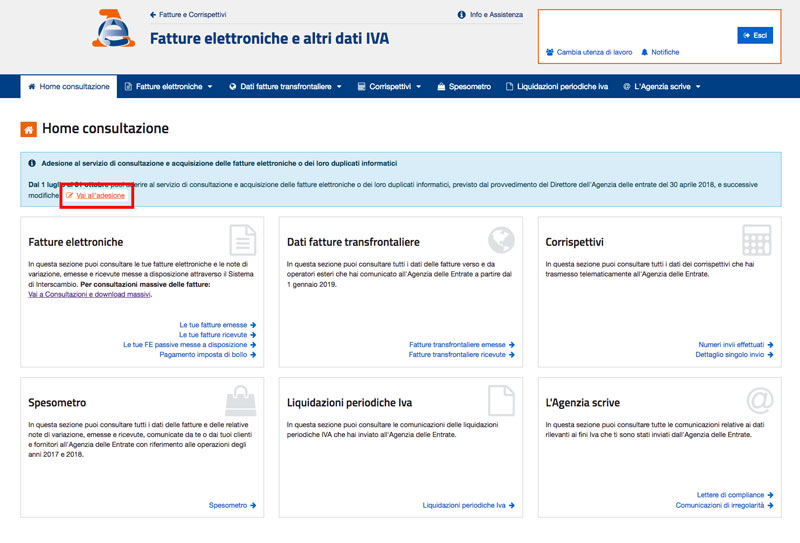This screenshot has height=543, width=800.
Task: Click the Dati fatture transfrontaliere card title
Action: (353, 242)
